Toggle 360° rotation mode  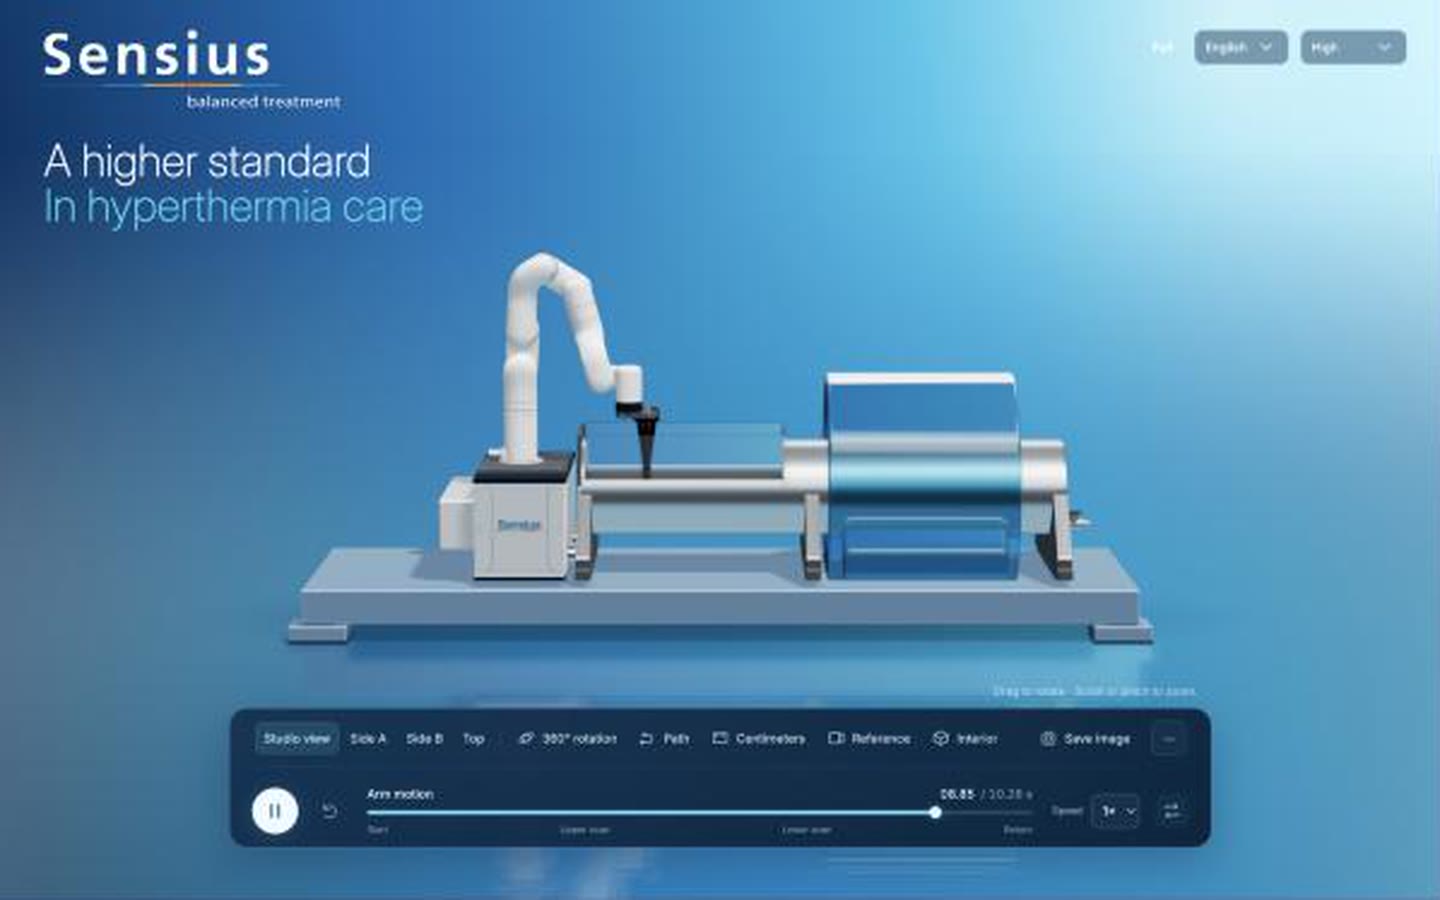tap(567, 739)
